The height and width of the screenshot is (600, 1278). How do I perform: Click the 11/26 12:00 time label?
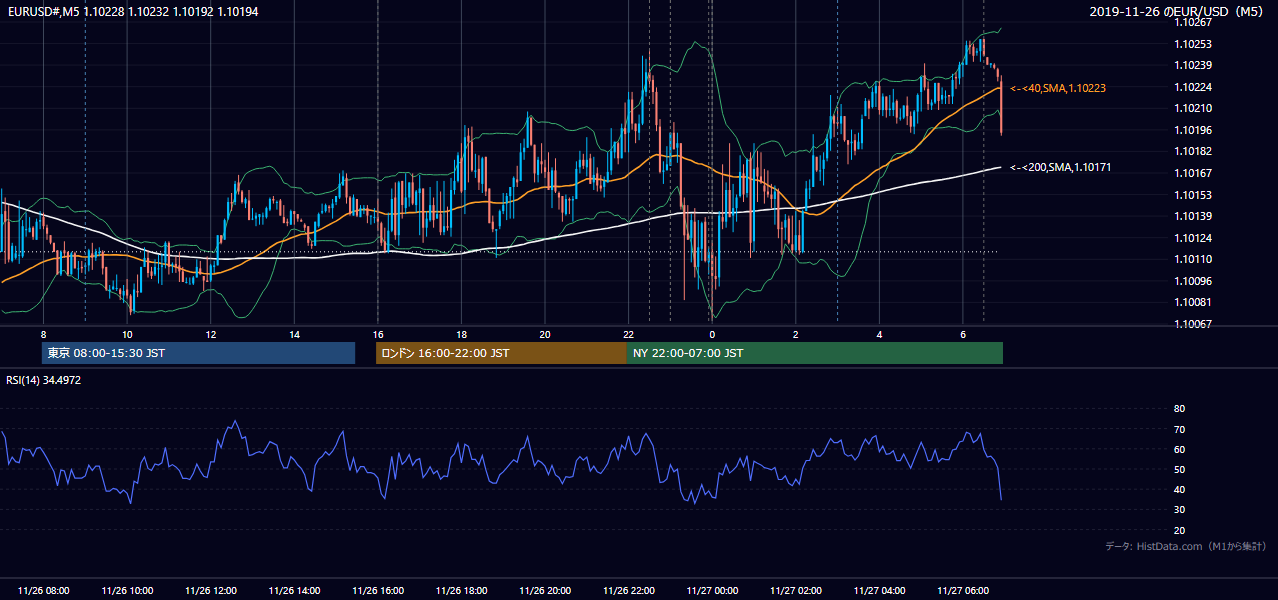coord(211,591)
